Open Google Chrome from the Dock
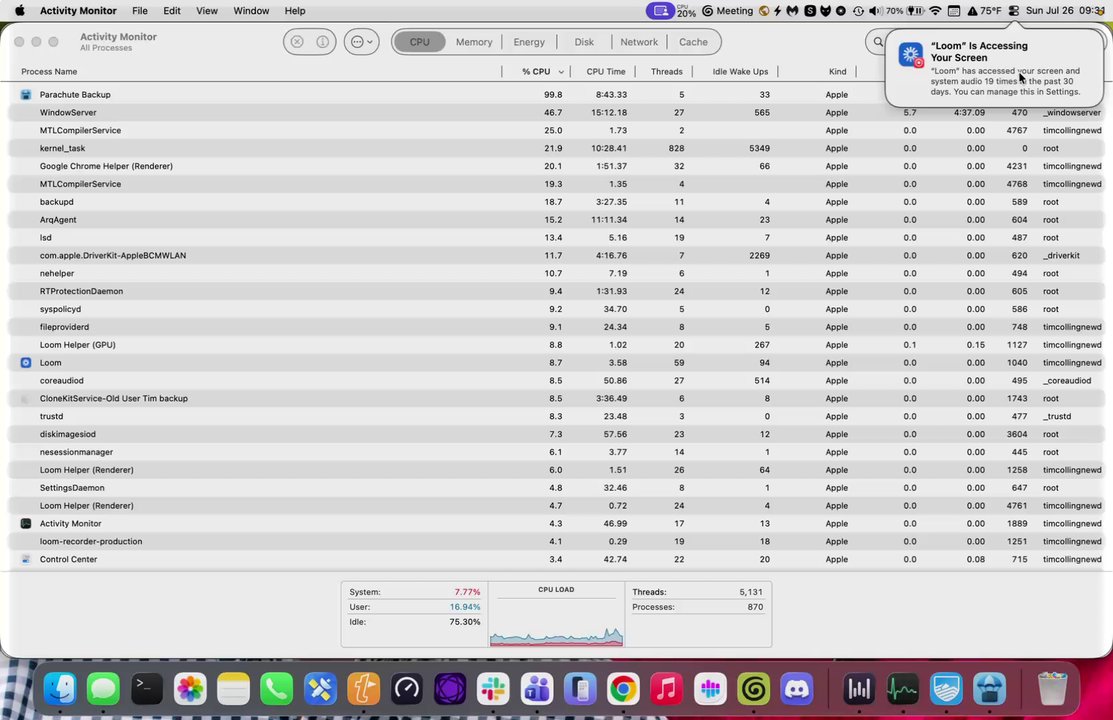Image resolution: width=1113 pixels, height=720 pixels. coord(623,689)
